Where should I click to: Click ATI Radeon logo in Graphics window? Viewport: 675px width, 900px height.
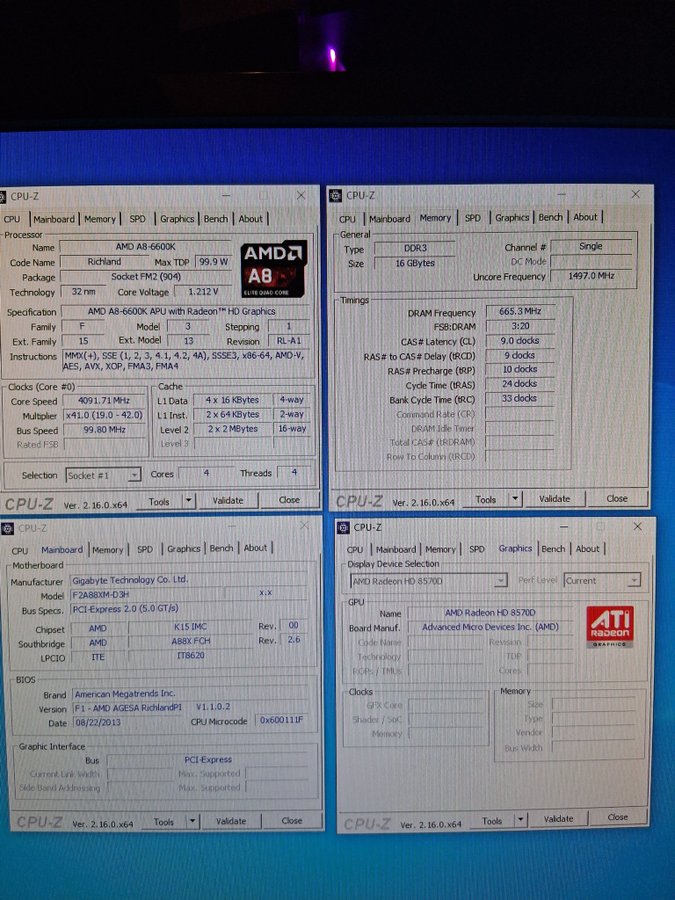(x=610, y=626)
